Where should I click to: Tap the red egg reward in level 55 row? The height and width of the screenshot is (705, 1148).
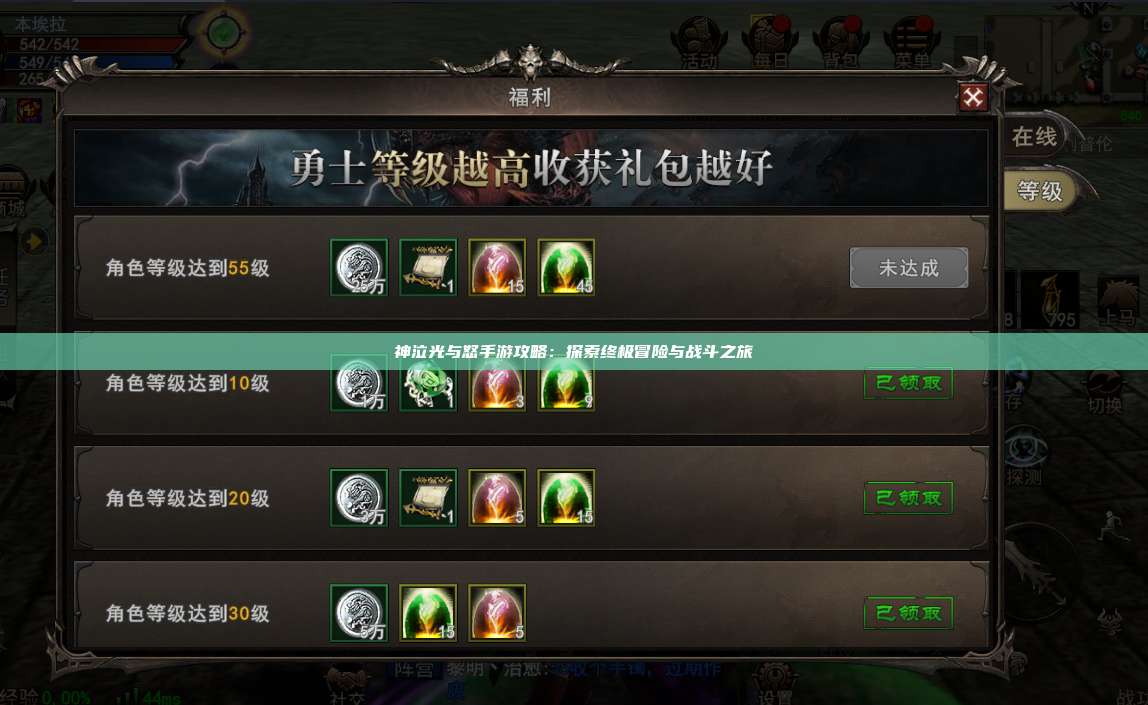(x=497, y=267)
